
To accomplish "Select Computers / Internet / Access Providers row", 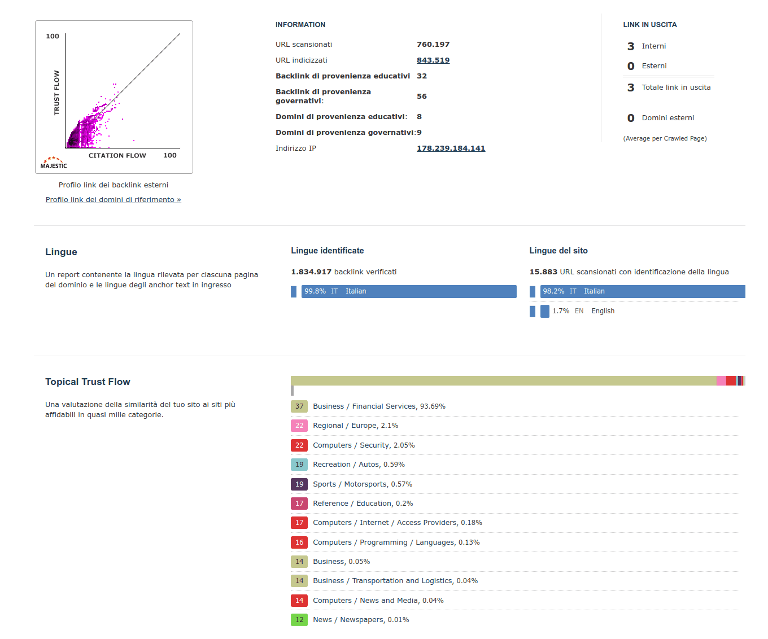I will pyautogui.click(x=397, y=523).
